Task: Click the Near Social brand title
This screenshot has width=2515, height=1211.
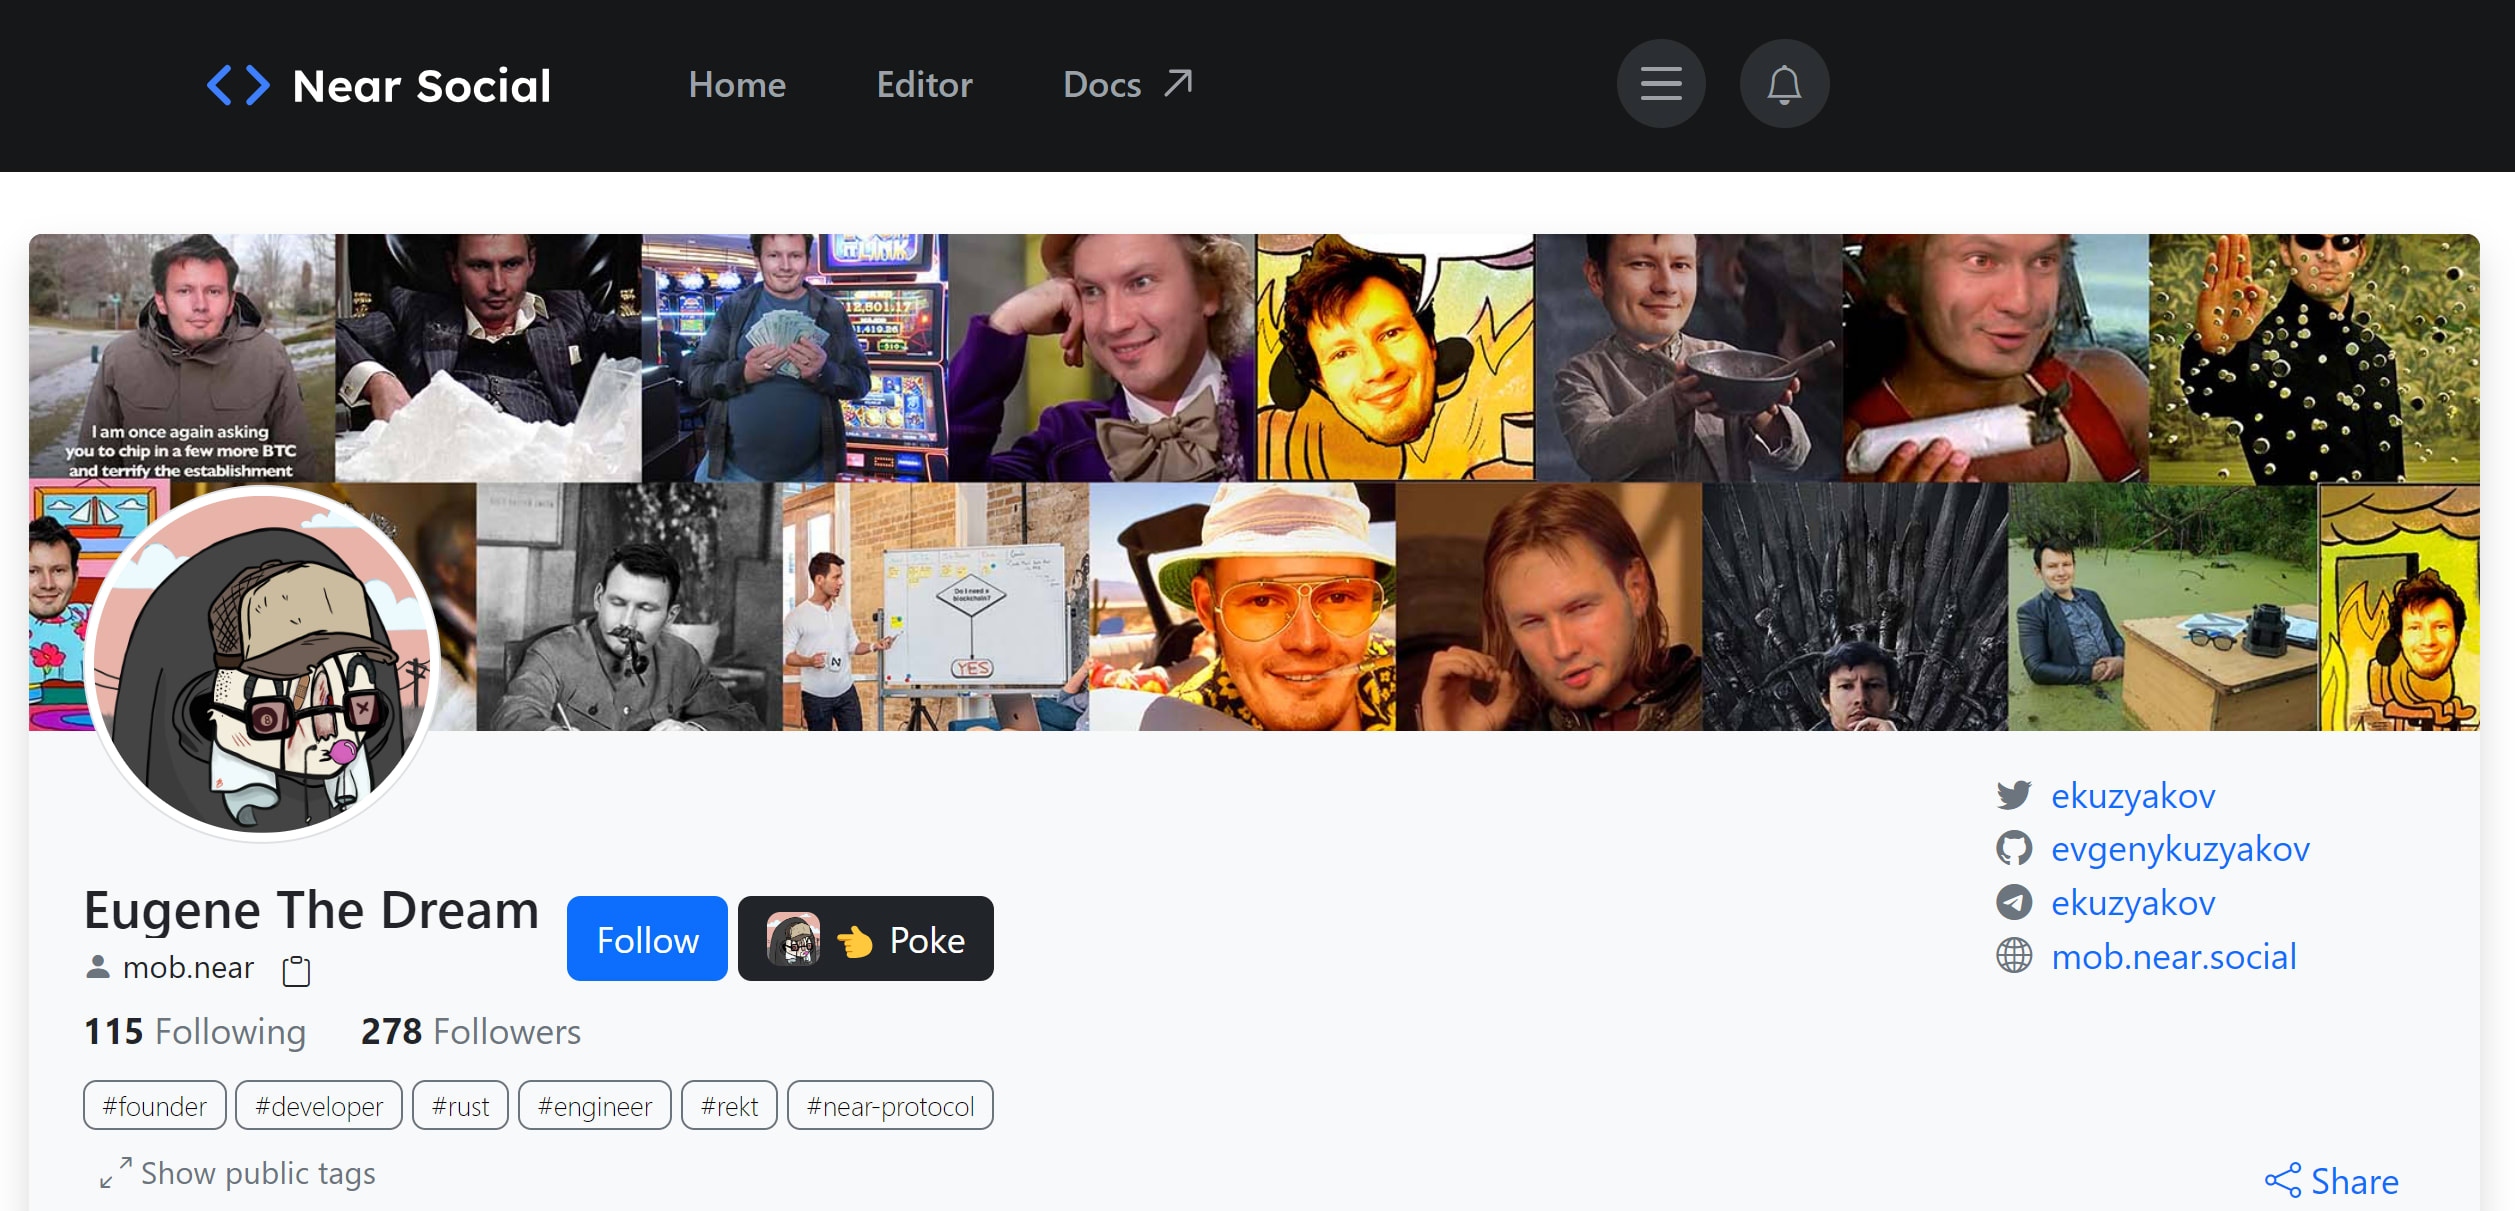Action: coord(422,86)
